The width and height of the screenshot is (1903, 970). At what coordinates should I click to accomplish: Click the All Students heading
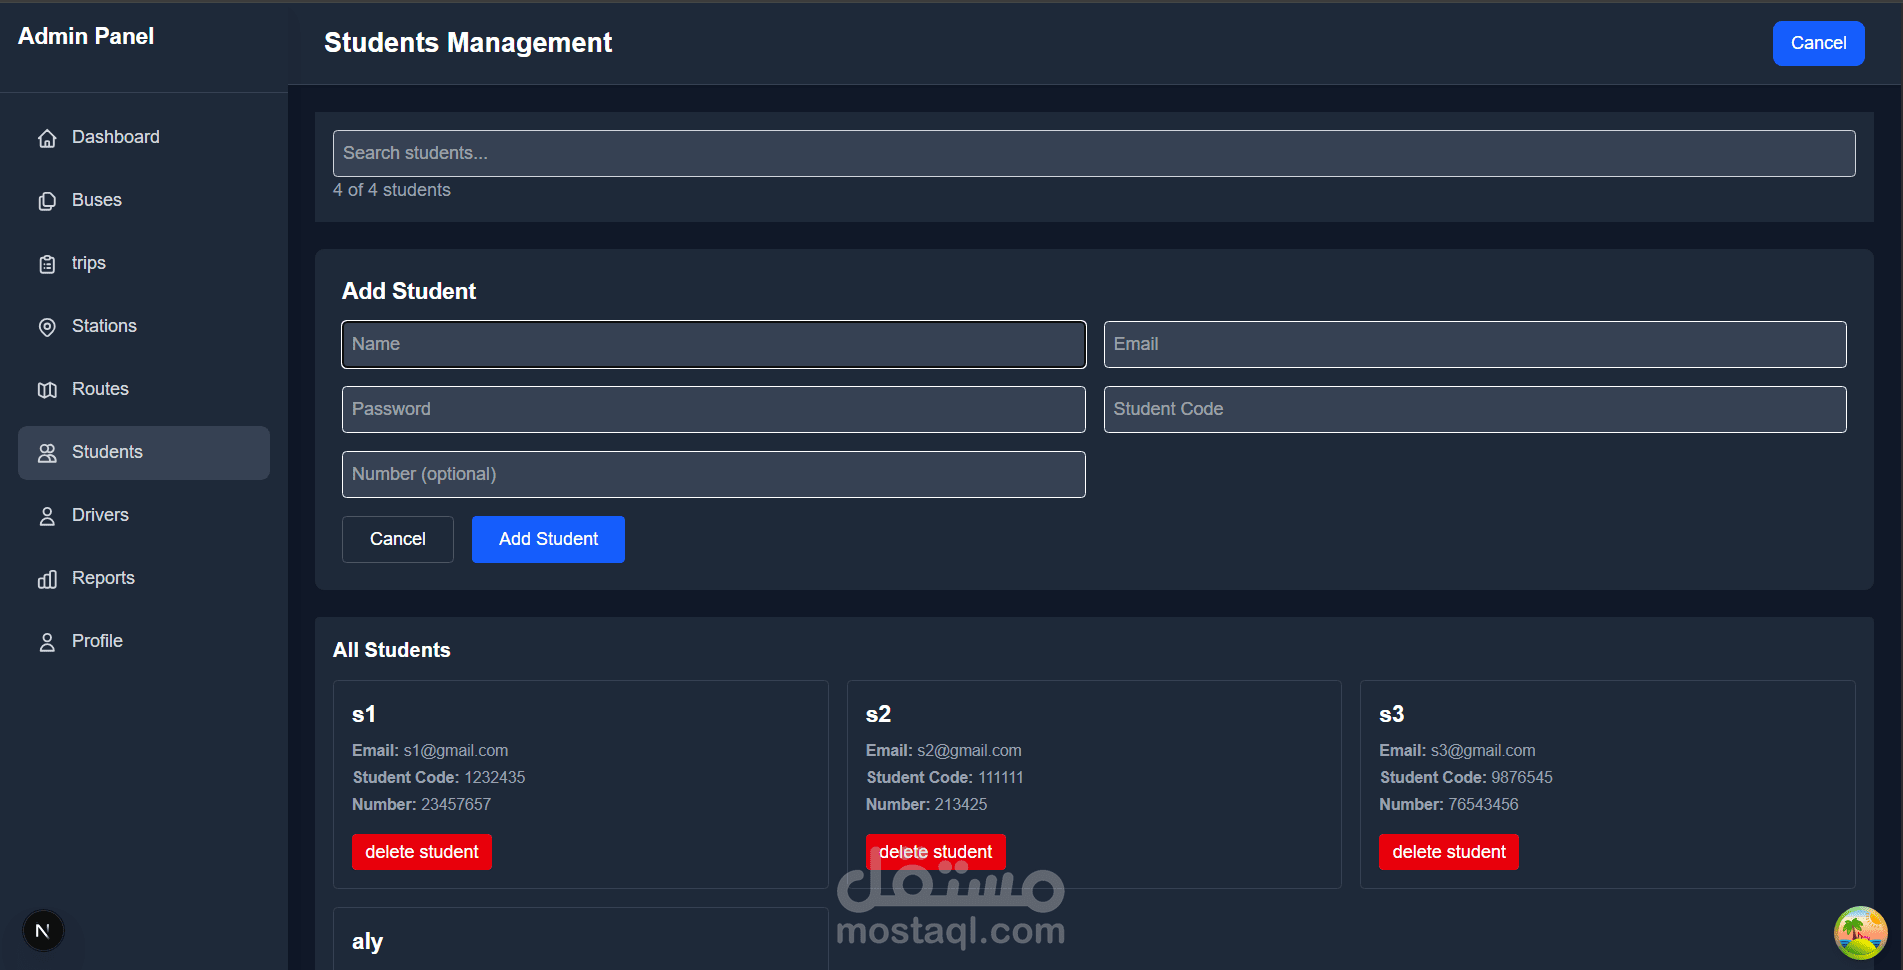click(x=392, y=650)
